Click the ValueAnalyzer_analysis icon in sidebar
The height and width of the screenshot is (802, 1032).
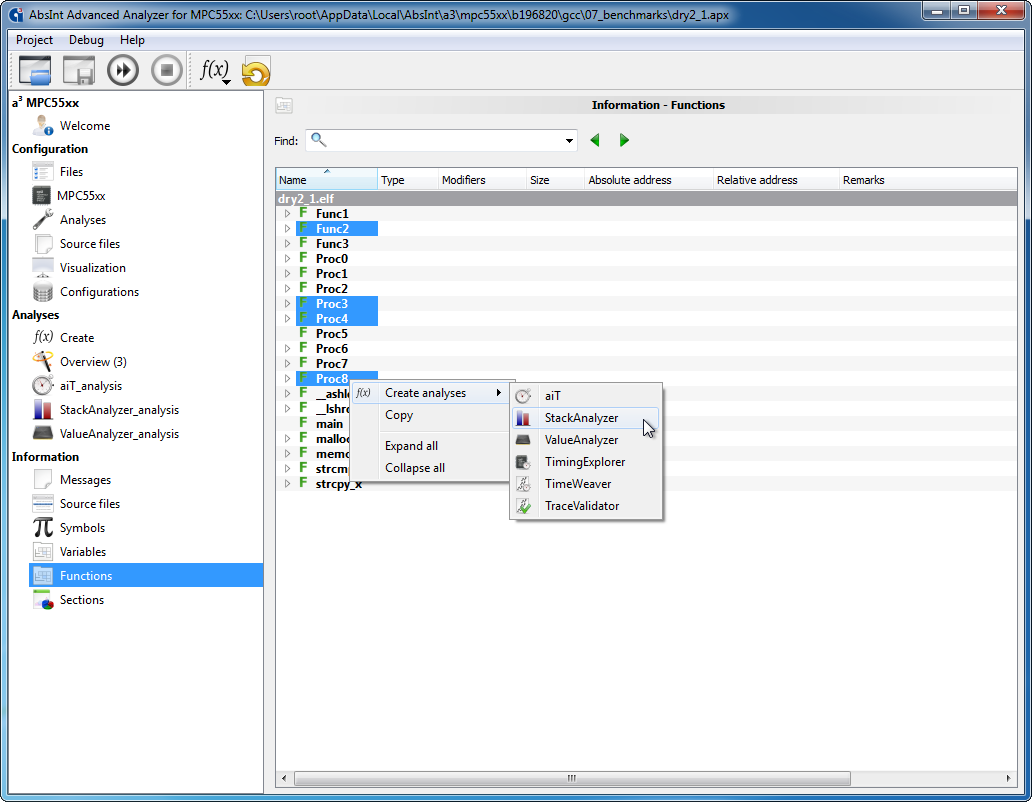coord(43,433)
